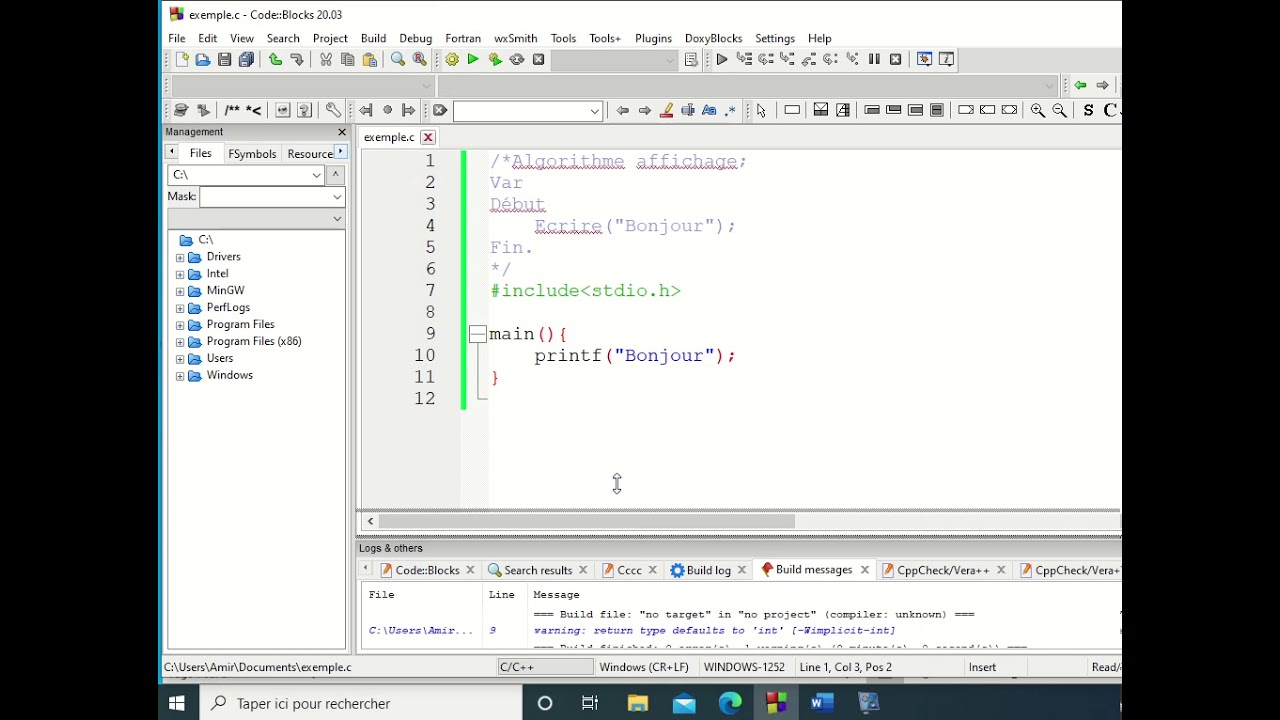This screenshot has width=1280, height=720.
Task: Select the Windows folder in file tree
Action: click(229, 375)
